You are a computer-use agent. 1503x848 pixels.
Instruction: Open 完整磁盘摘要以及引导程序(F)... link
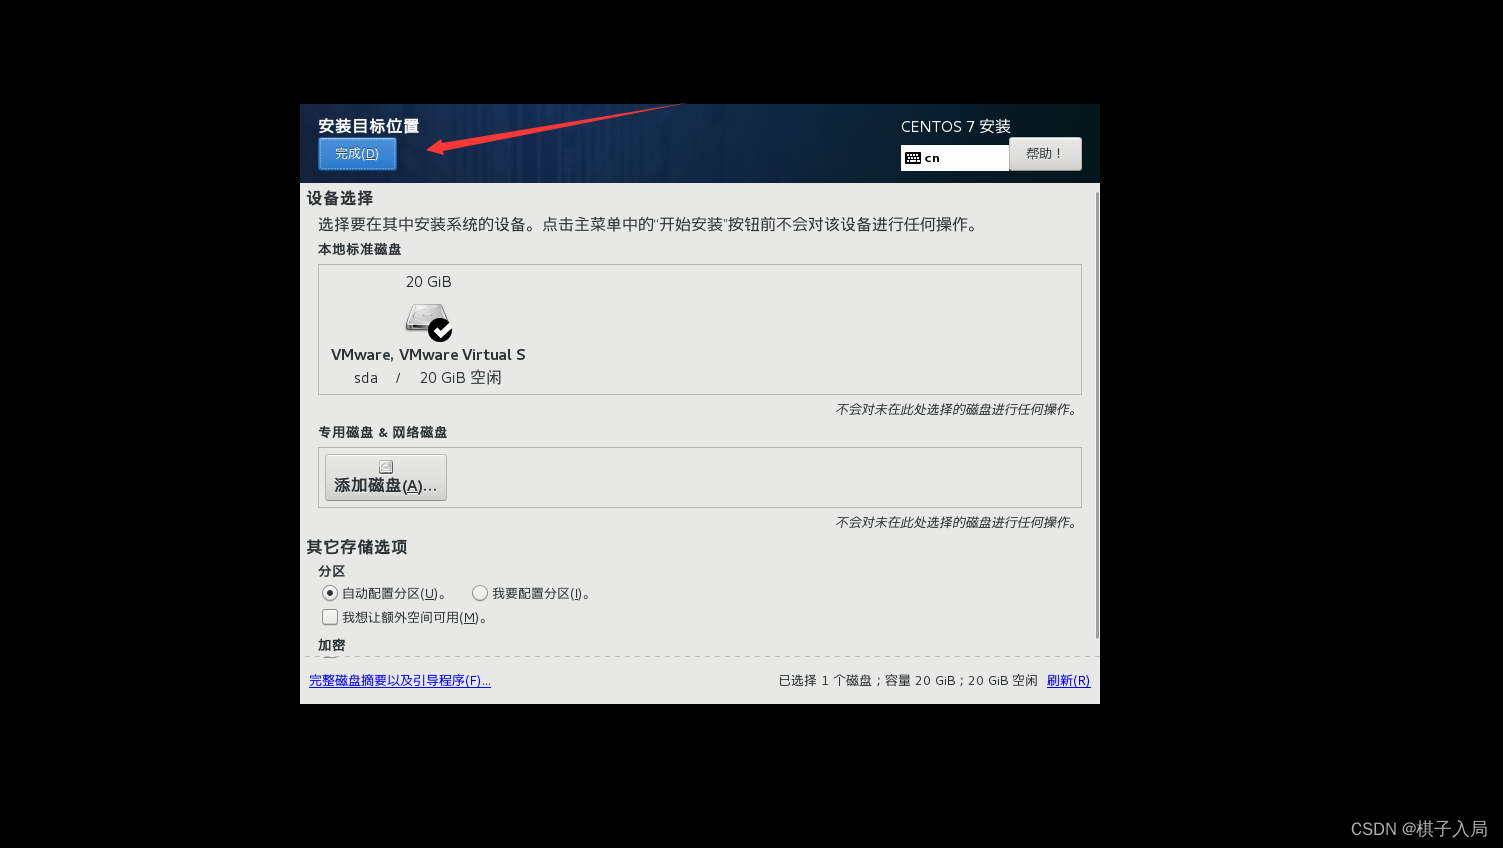coord(400,681)
